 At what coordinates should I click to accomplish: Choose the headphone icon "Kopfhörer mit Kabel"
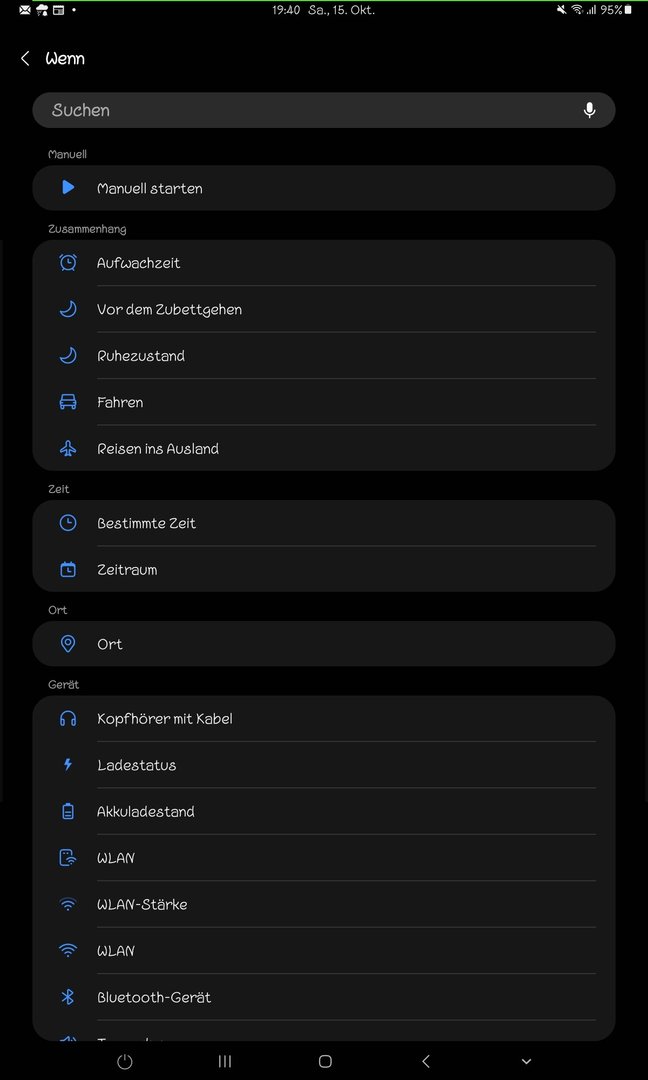click(x=68, y=719)
